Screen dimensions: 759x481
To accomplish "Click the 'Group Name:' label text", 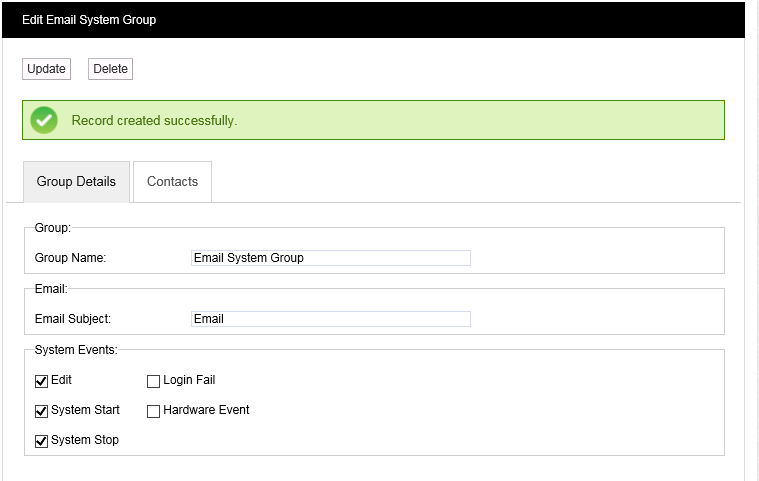I will (70, 258).
